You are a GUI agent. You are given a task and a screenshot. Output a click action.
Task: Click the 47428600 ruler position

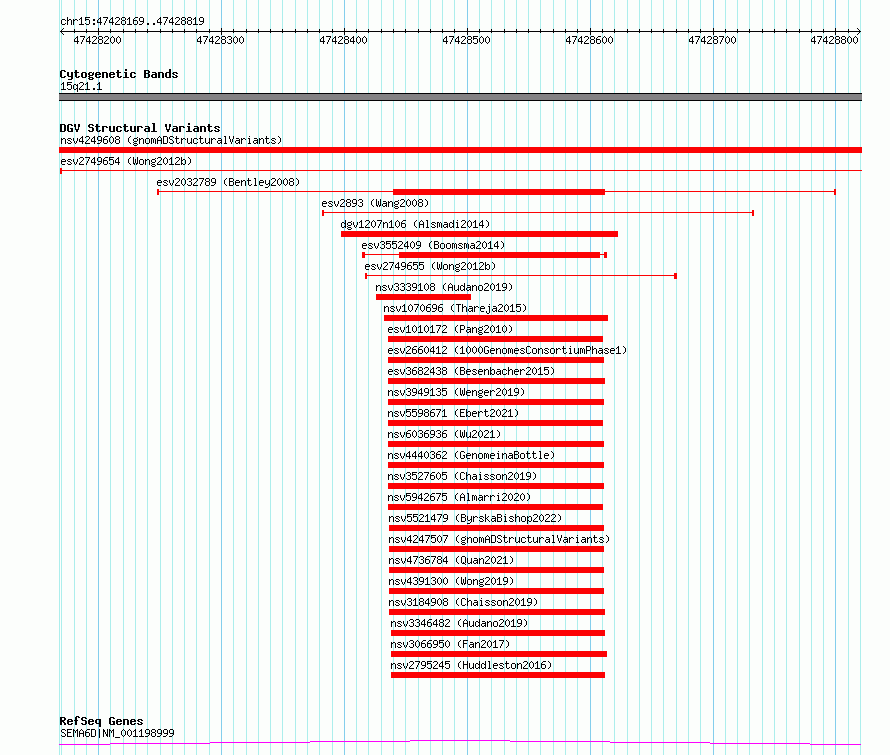(589, 40)
